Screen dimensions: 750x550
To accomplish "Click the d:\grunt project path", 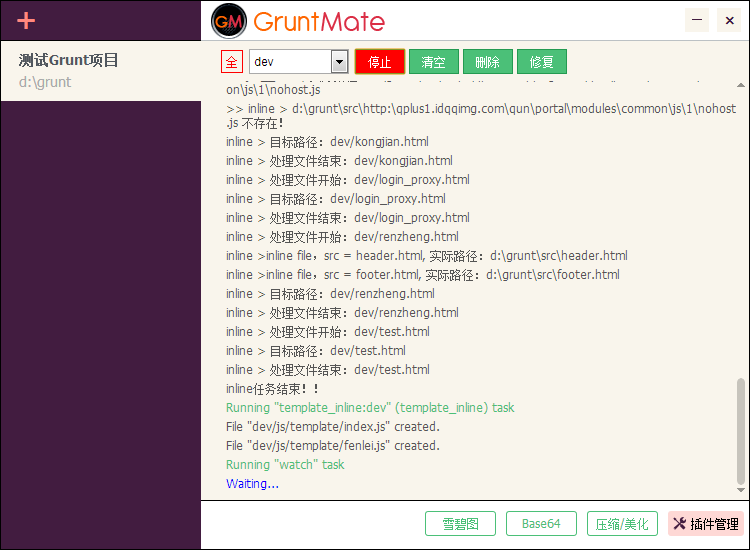I will coord(45,82).
